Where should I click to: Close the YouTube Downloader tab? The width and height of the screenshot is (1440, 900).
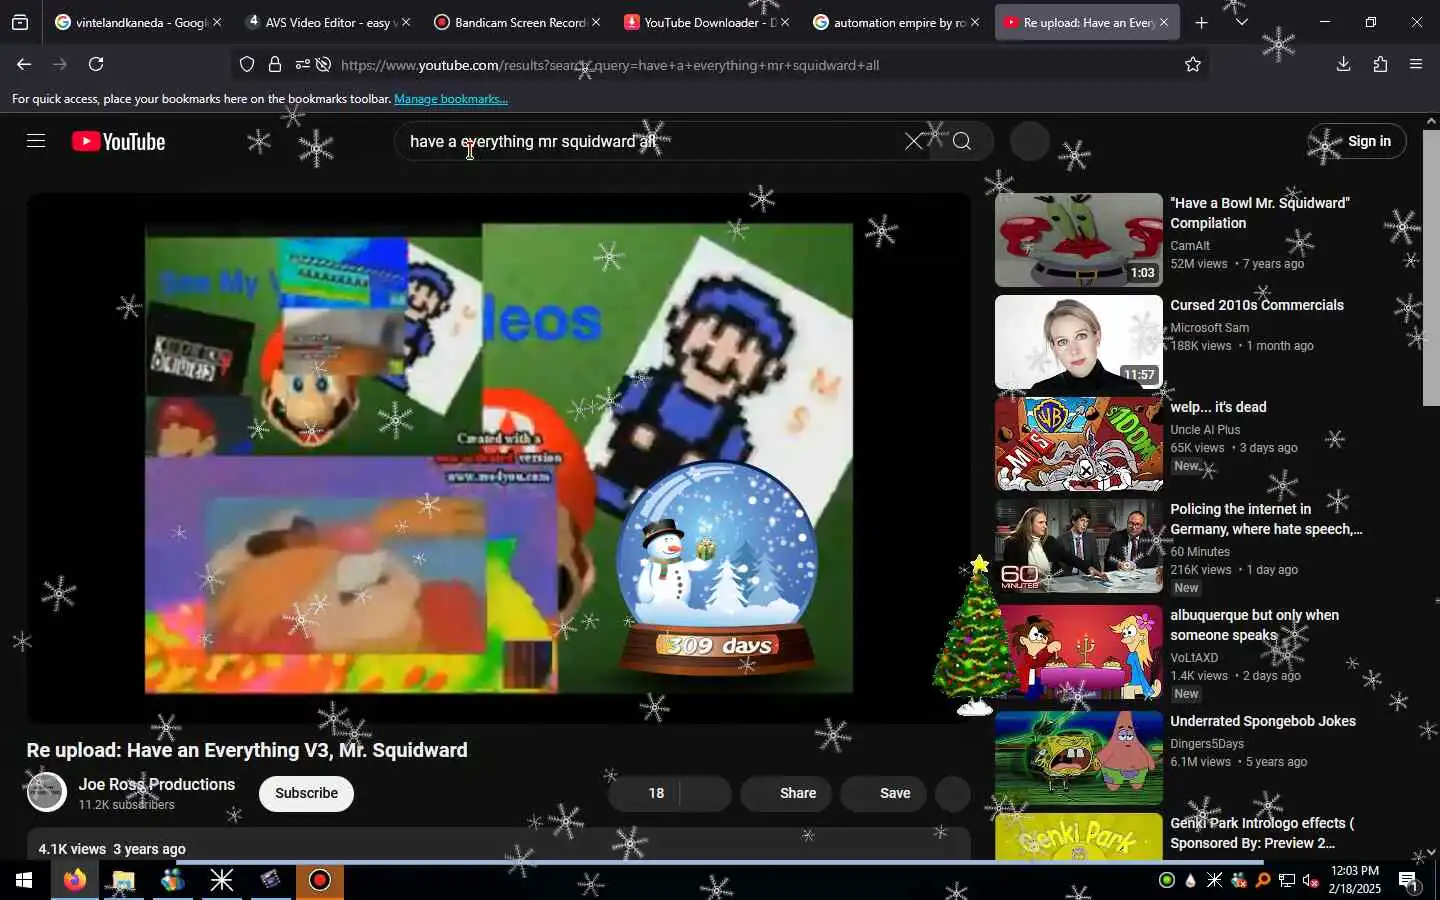[x=785, y=22]
